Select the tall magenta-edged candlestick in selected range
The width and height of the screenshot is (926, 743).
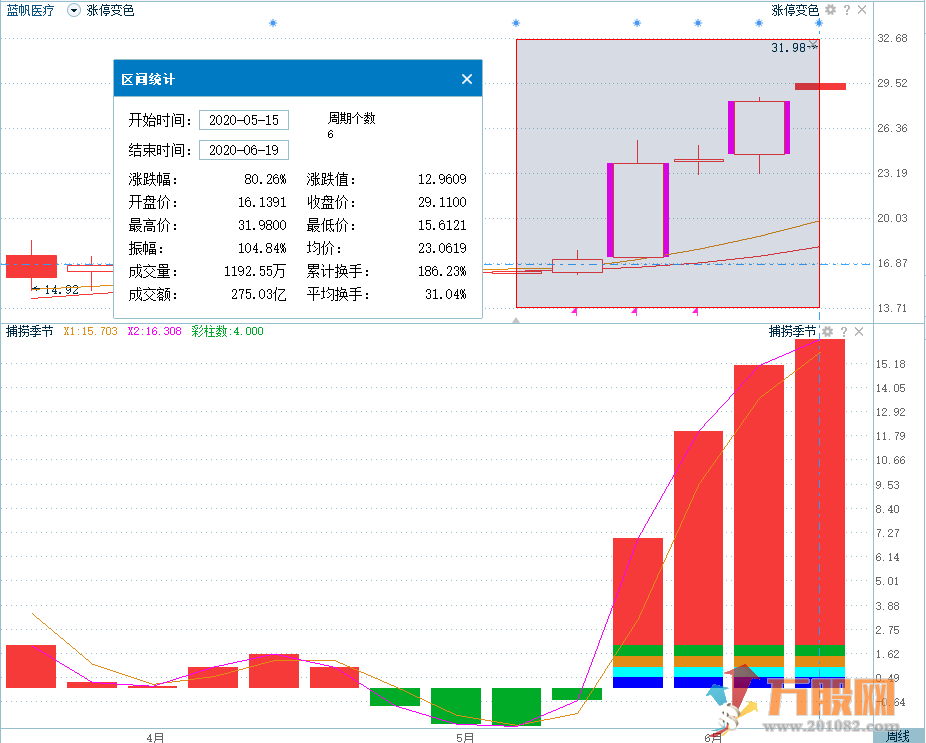click(637, 210)
